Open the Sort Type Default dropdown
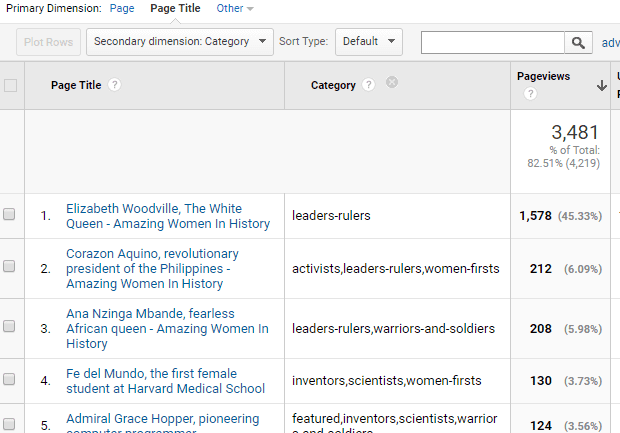The height and width of the screenshot is (433, 620). point(368,42)
